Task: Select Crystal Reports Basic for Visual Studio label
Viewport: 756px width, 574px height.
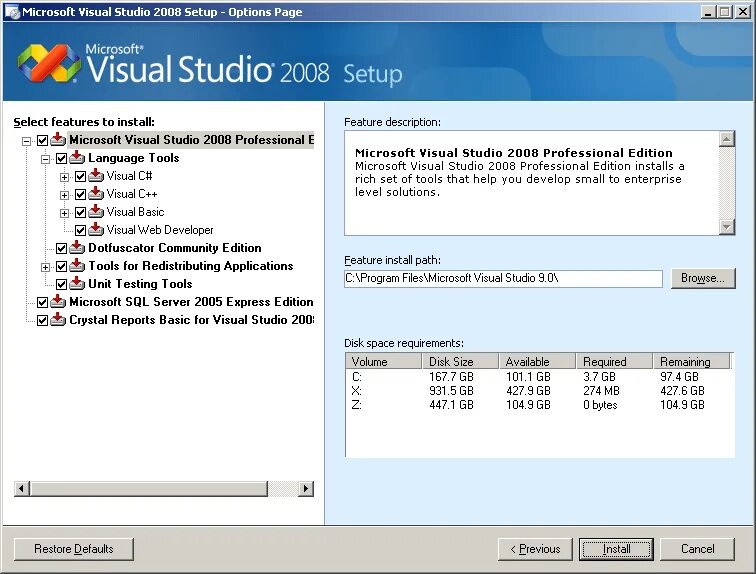Action: pyautogui.click(x=191, y=320)
